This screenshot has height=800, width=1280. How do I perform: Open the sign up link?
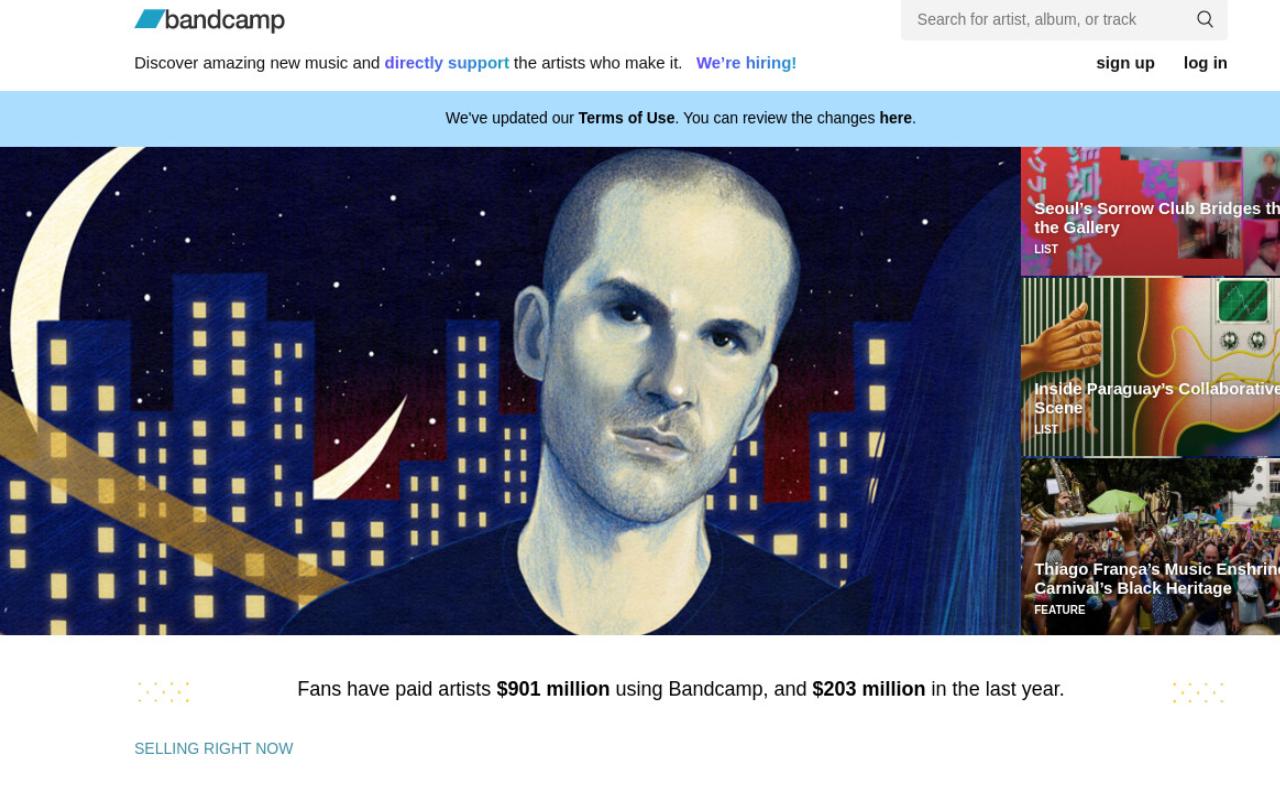click(1125, 62)
